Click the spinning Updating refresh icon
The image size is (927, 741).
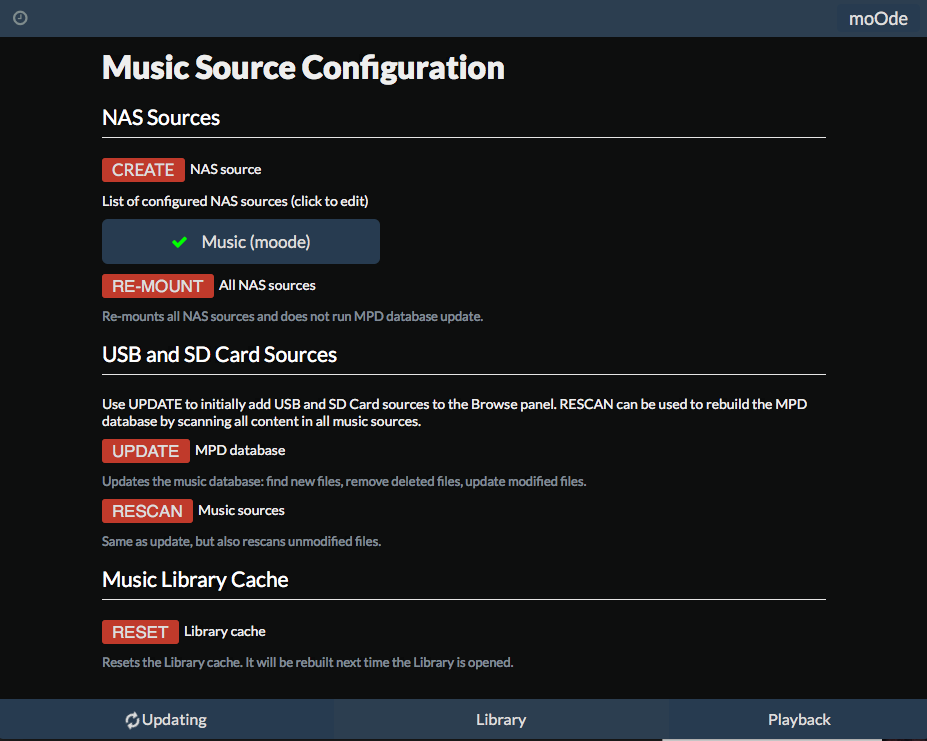(132, 720)
